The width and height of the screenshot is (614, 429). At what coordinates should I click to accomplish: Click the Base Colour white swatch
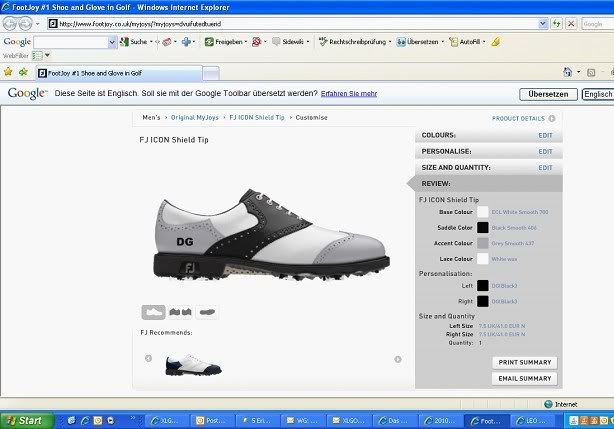click(x=482, y=212)
